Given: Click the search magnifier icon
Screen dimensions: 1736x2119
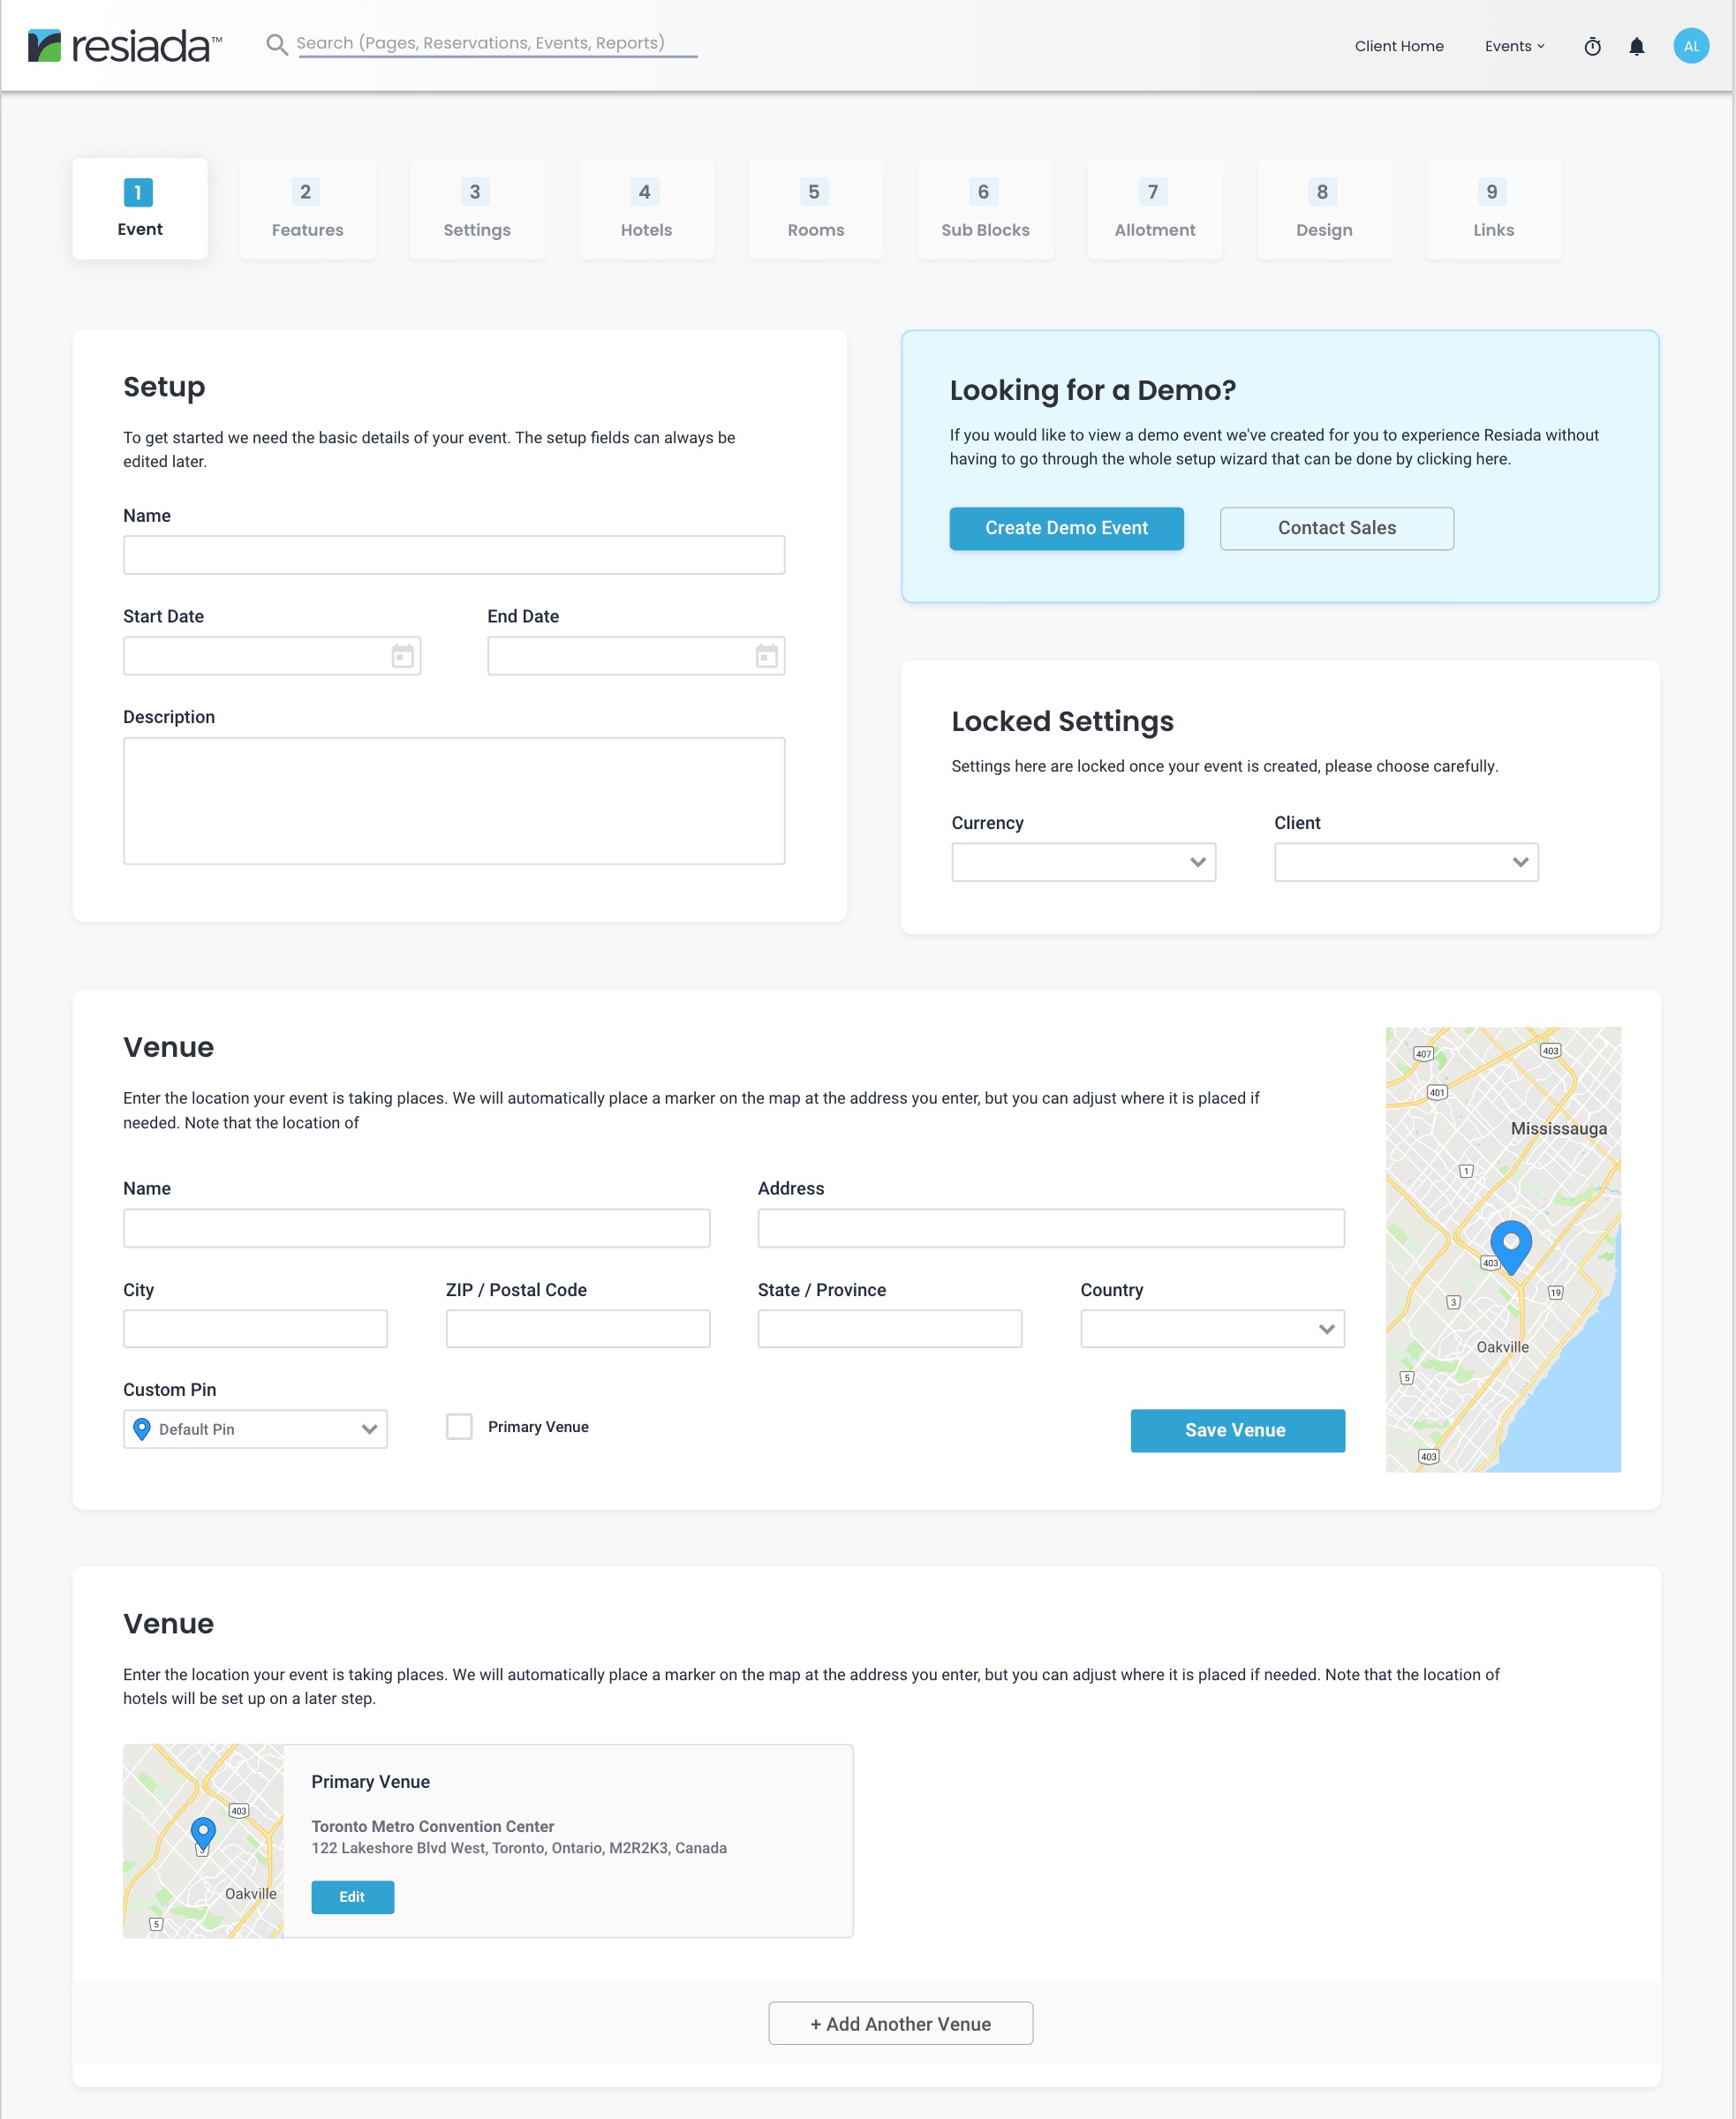Looking at the screenshot, I should tap(276, 45).
